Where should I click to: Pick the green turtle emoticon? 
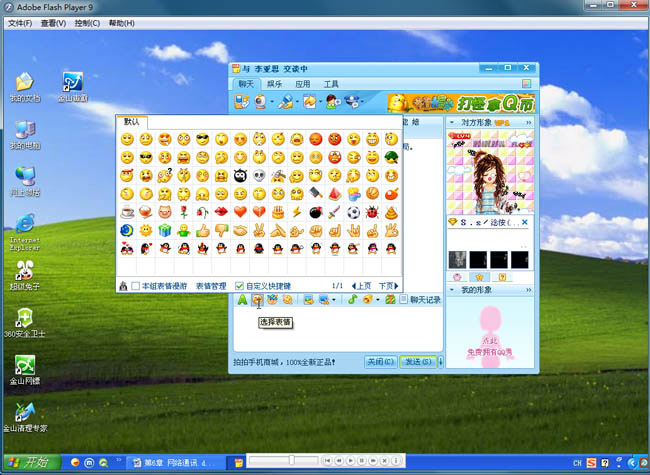click(391, 158)
